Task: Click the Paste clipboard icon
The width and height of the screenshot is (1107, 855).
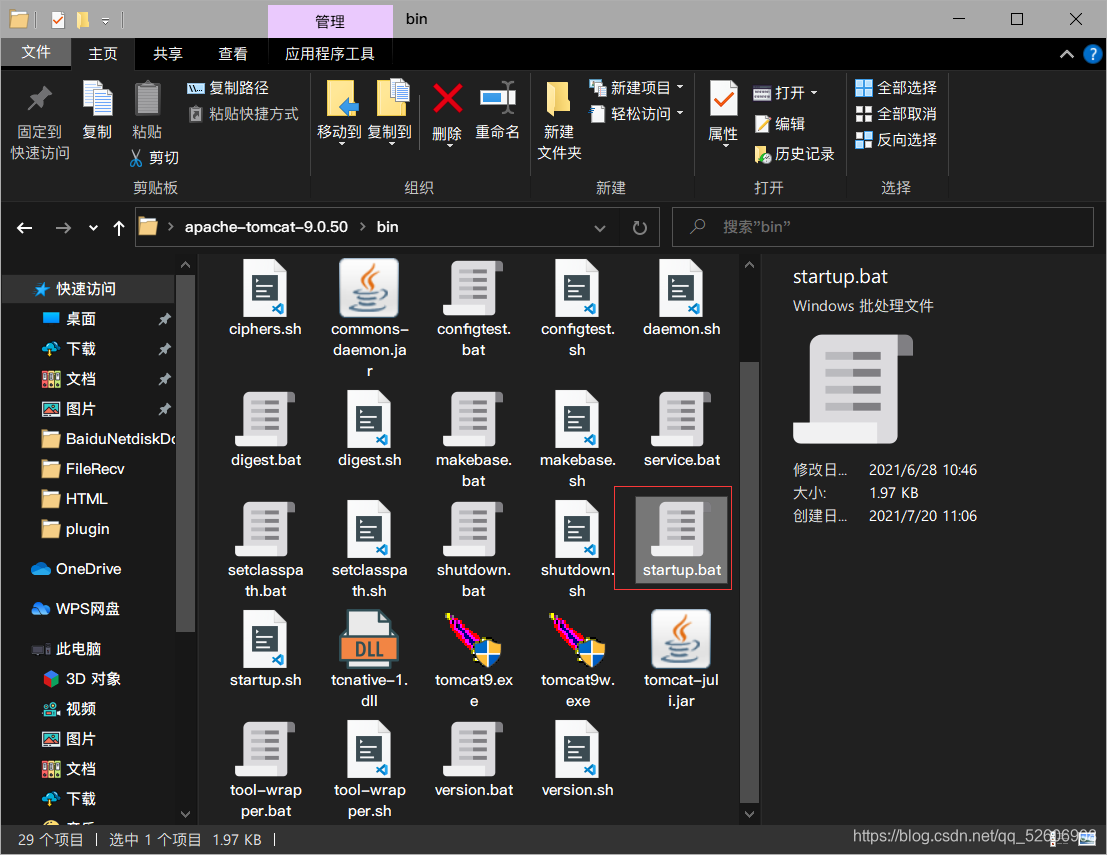Action: pyautogui.click(x=147, y=98)
